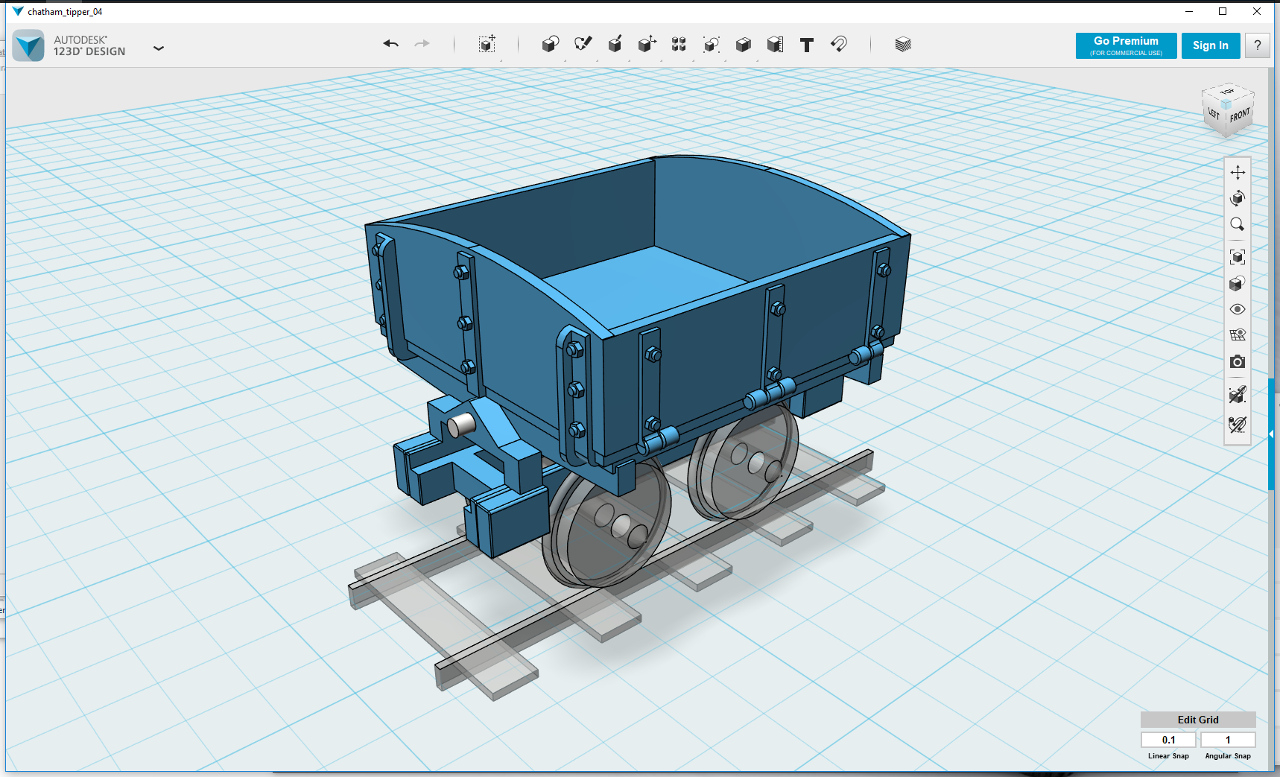Click FRONT face of view cube
This screenshot has height=777, width=1280.
pos(1239,116)
